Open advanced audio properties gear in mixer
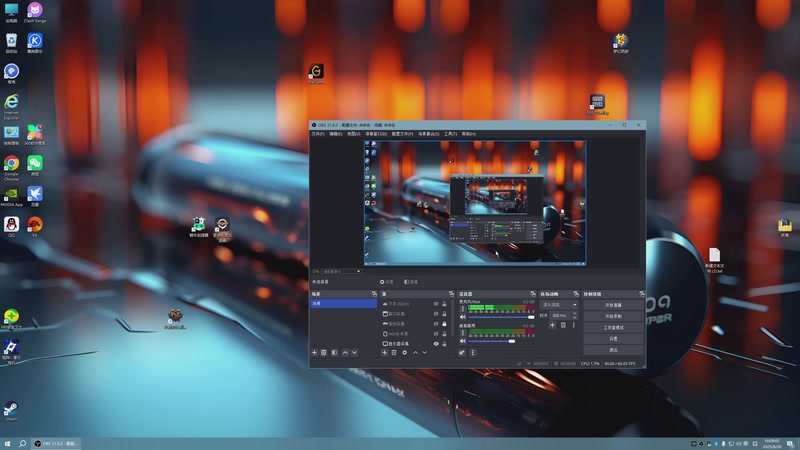 462,353
